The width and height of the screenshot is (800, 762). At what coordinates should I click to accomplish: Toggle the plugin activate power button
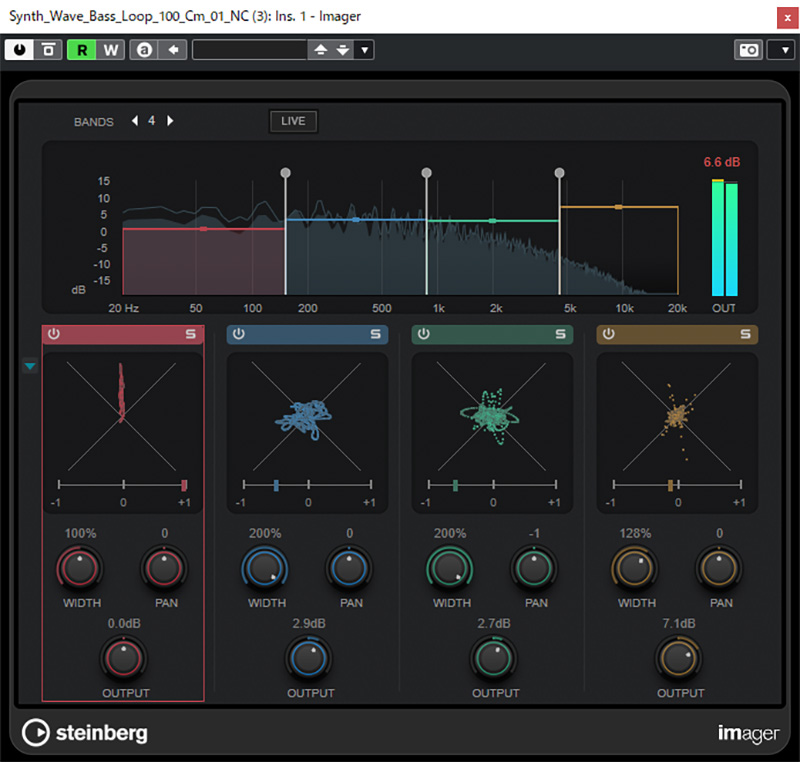pos(19,50)
